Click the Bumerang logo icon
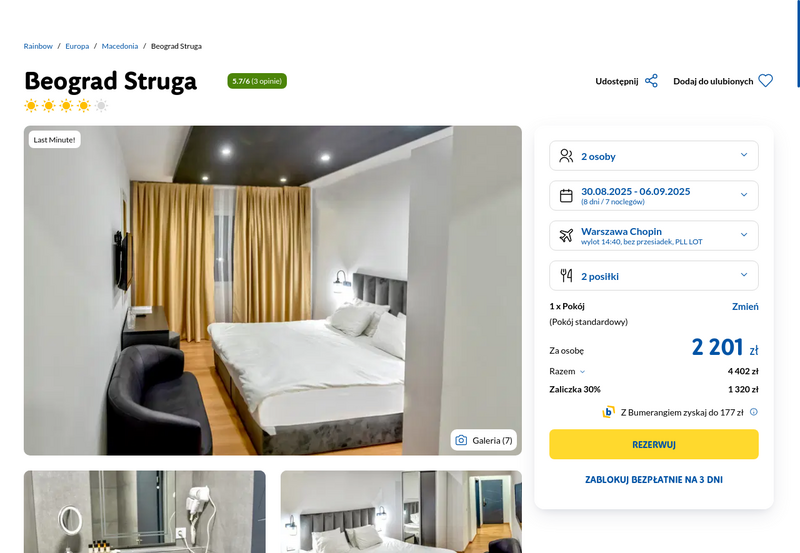The height and width of the screenshot is (553, 800). tap(608, 412)
